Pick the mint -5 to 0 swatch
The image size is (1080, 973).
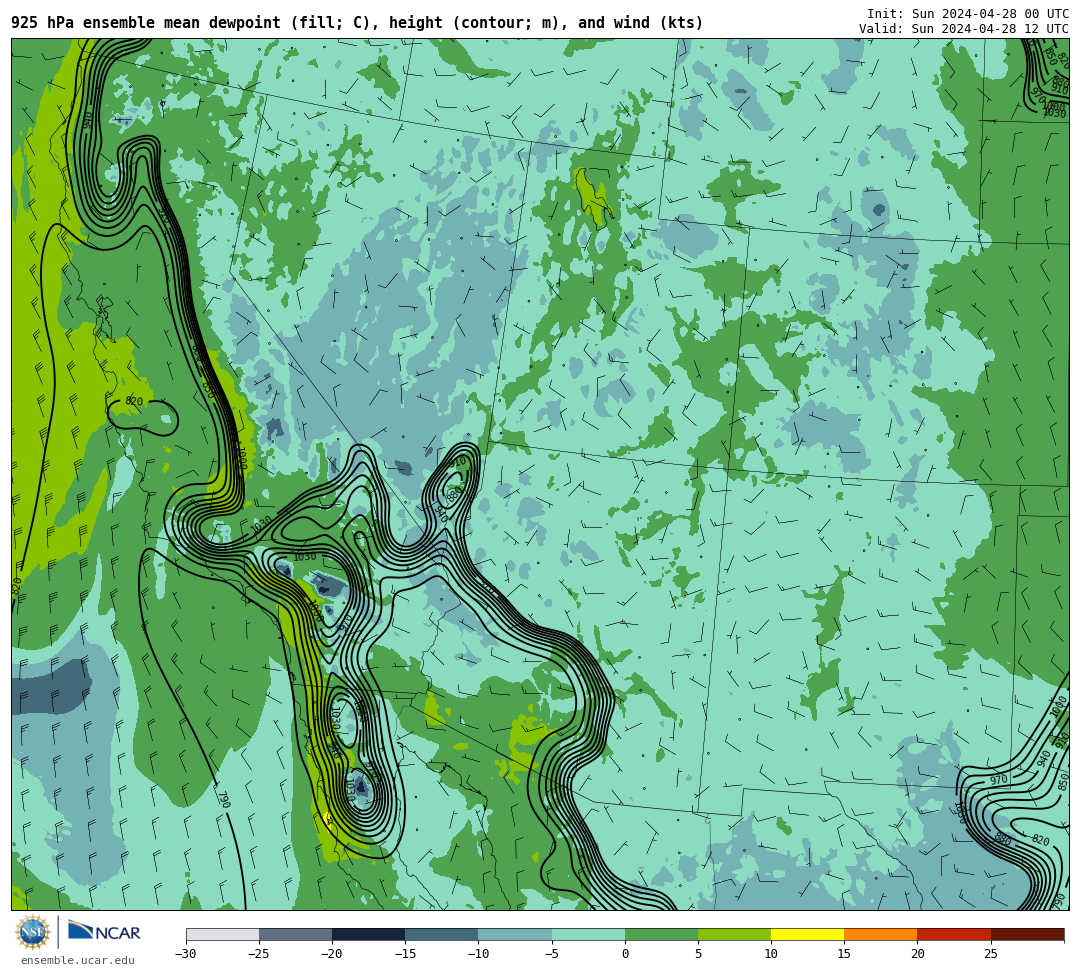[588, 934]
